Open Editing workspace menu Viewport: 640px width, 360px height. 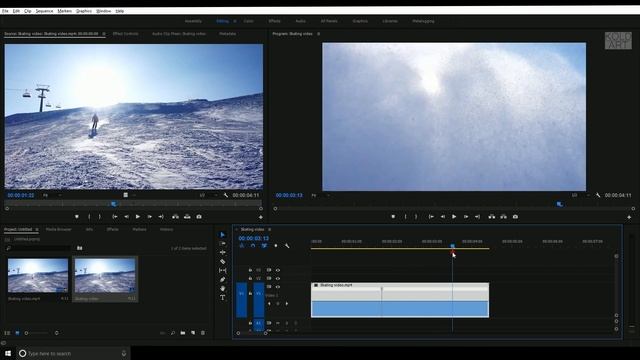pyautogui.click(x=235, y=21)
